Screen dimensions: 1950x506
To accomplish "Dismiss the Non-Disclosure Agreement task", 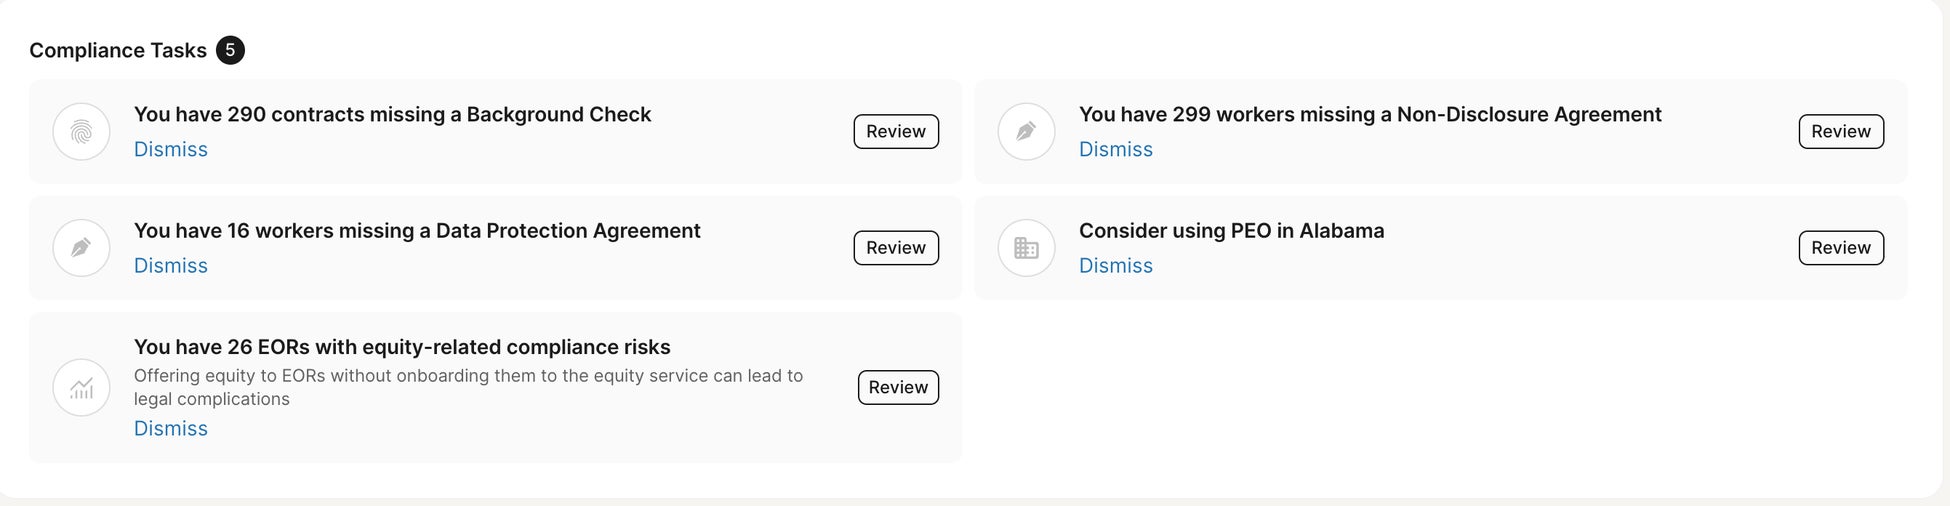I will 1115,149.
